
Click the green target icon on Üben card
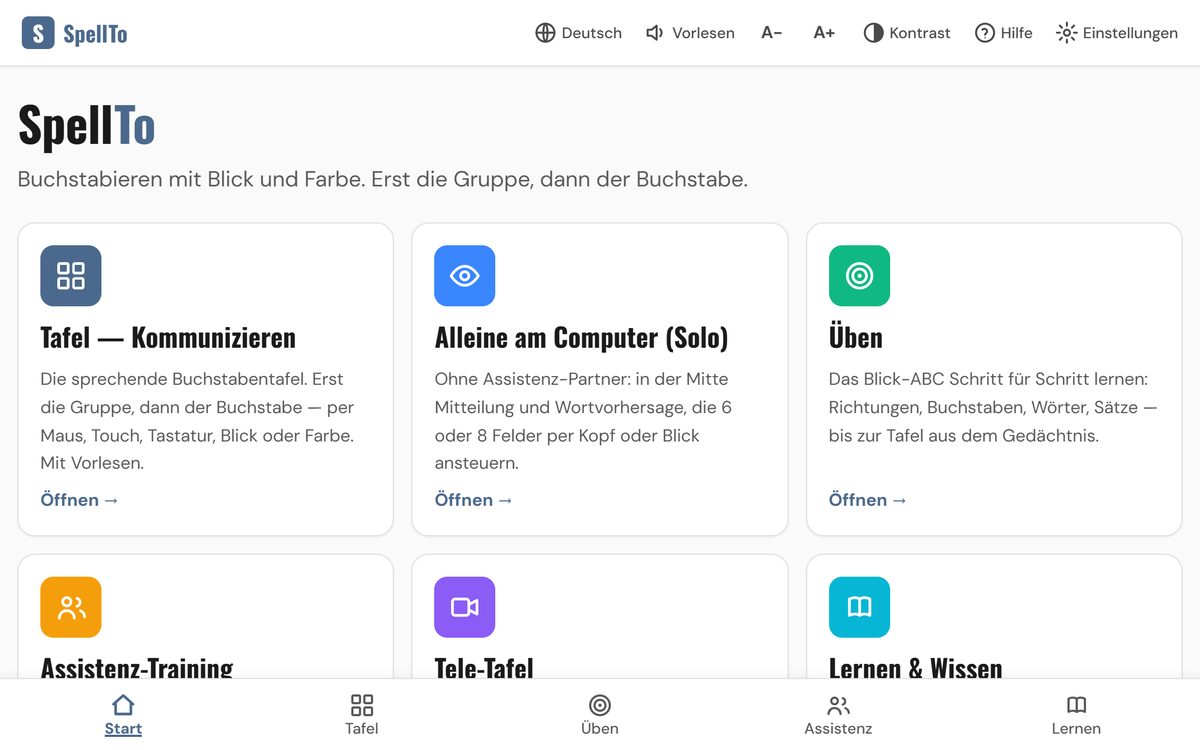click(859, 276)
